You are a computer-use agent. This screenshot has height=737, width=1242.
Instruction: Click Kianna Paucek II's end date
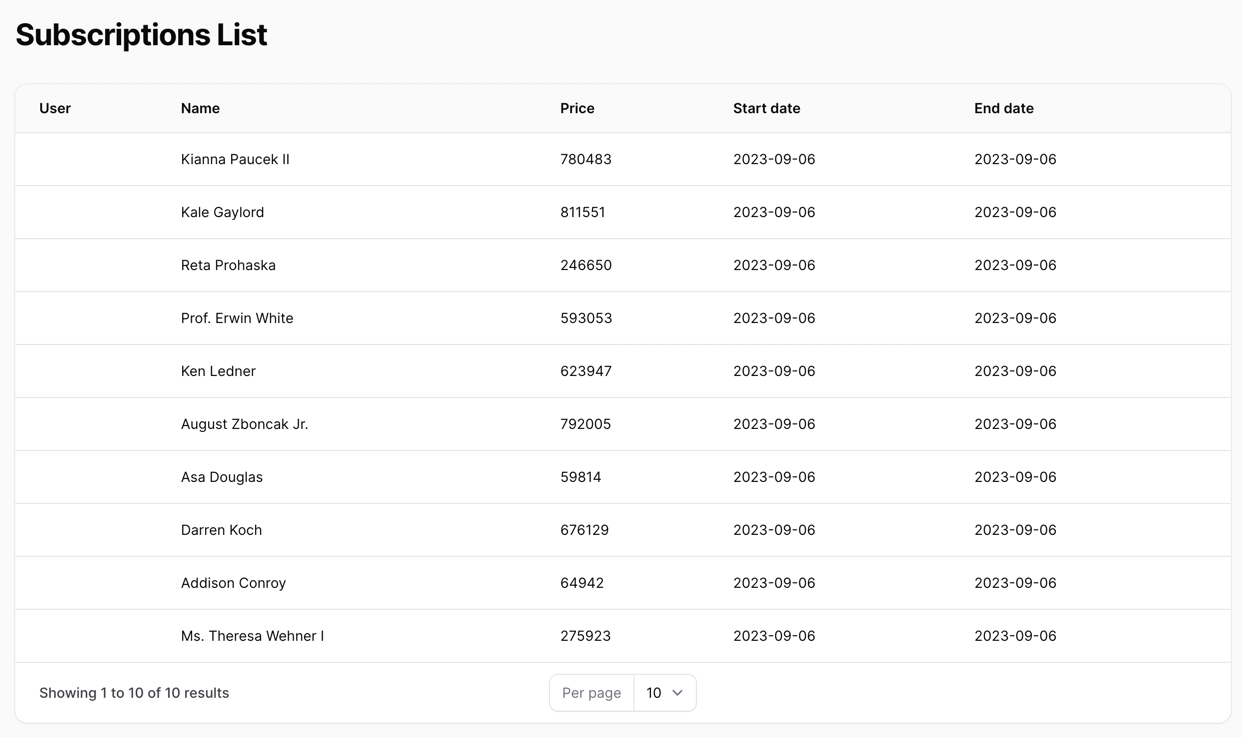[x=1015, y=159]
